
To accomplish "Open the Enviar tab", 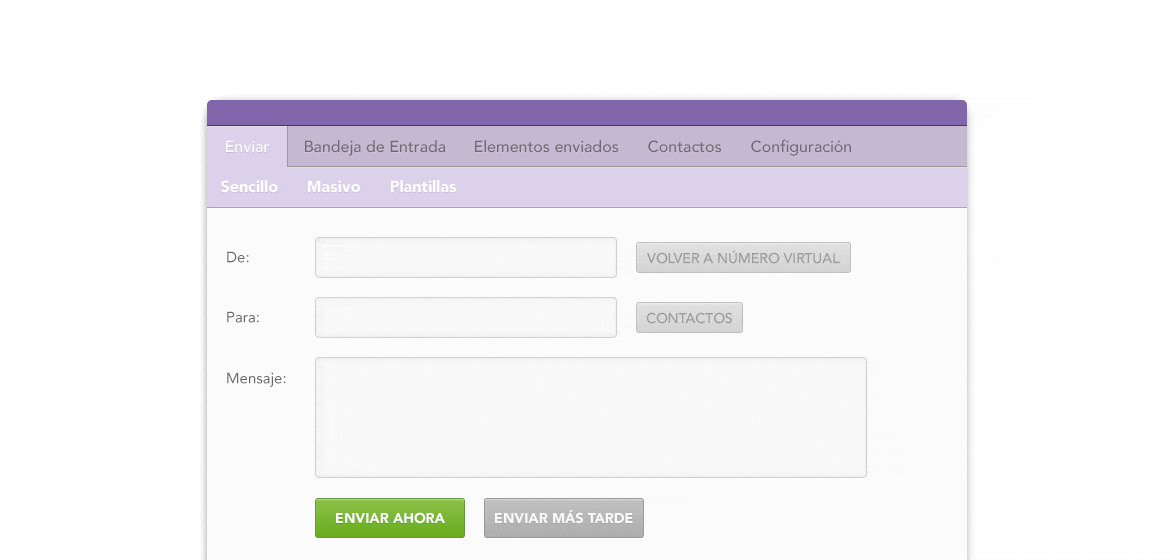I will click(x=247, y=147).
